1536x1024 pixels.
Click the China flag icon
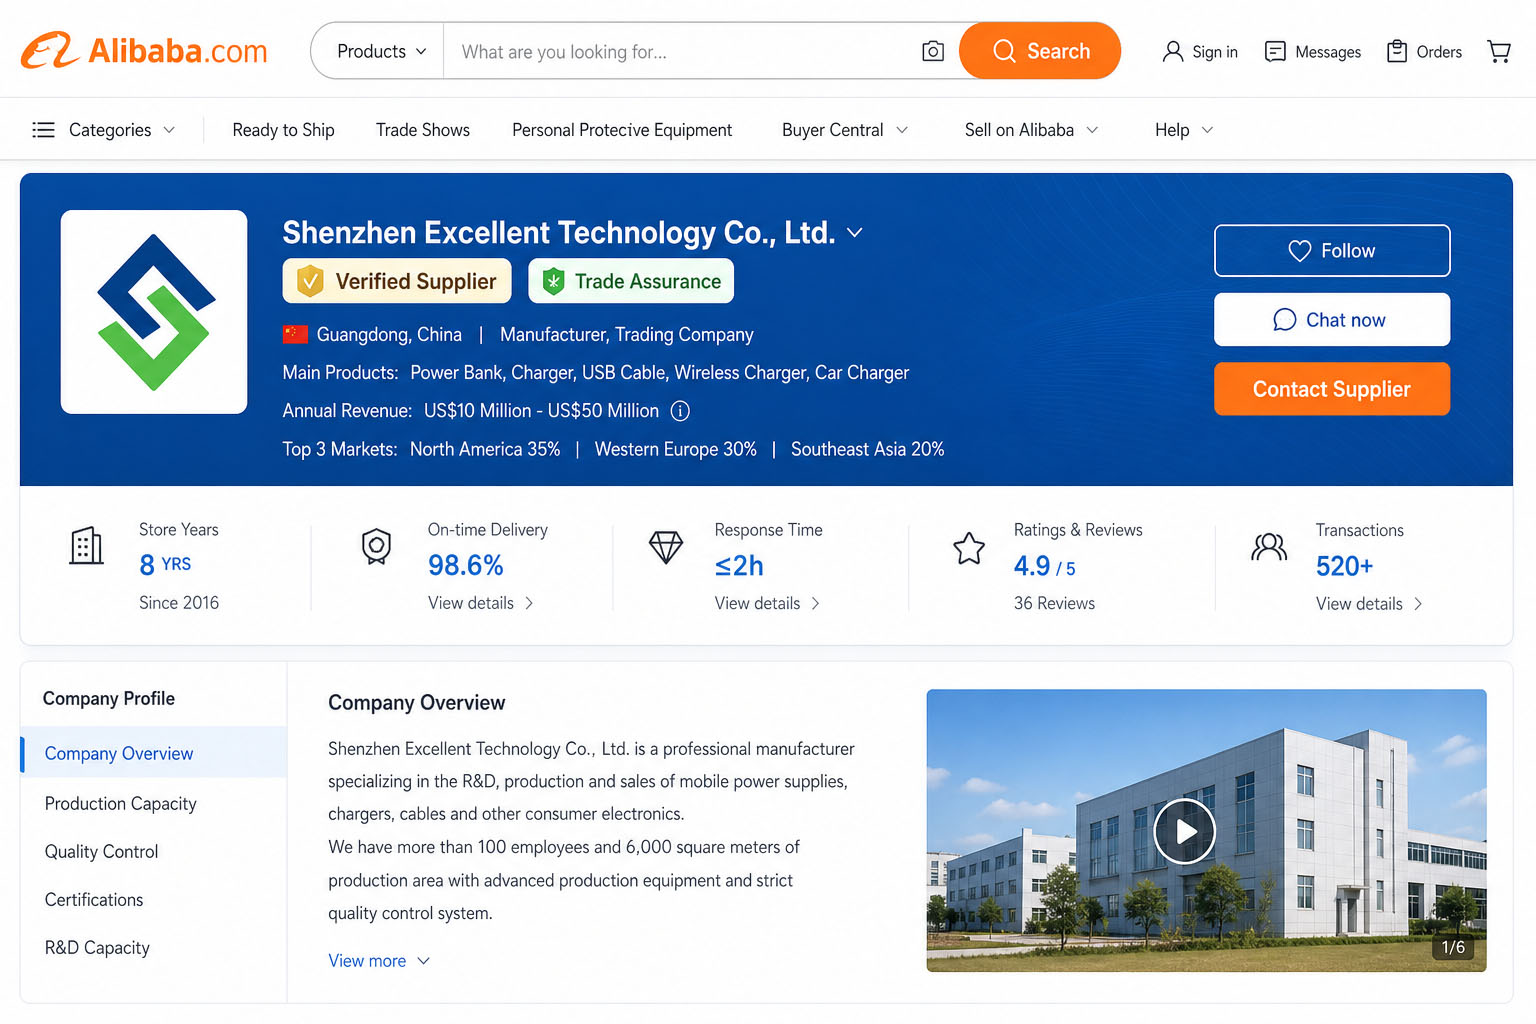tap(295, 334)
